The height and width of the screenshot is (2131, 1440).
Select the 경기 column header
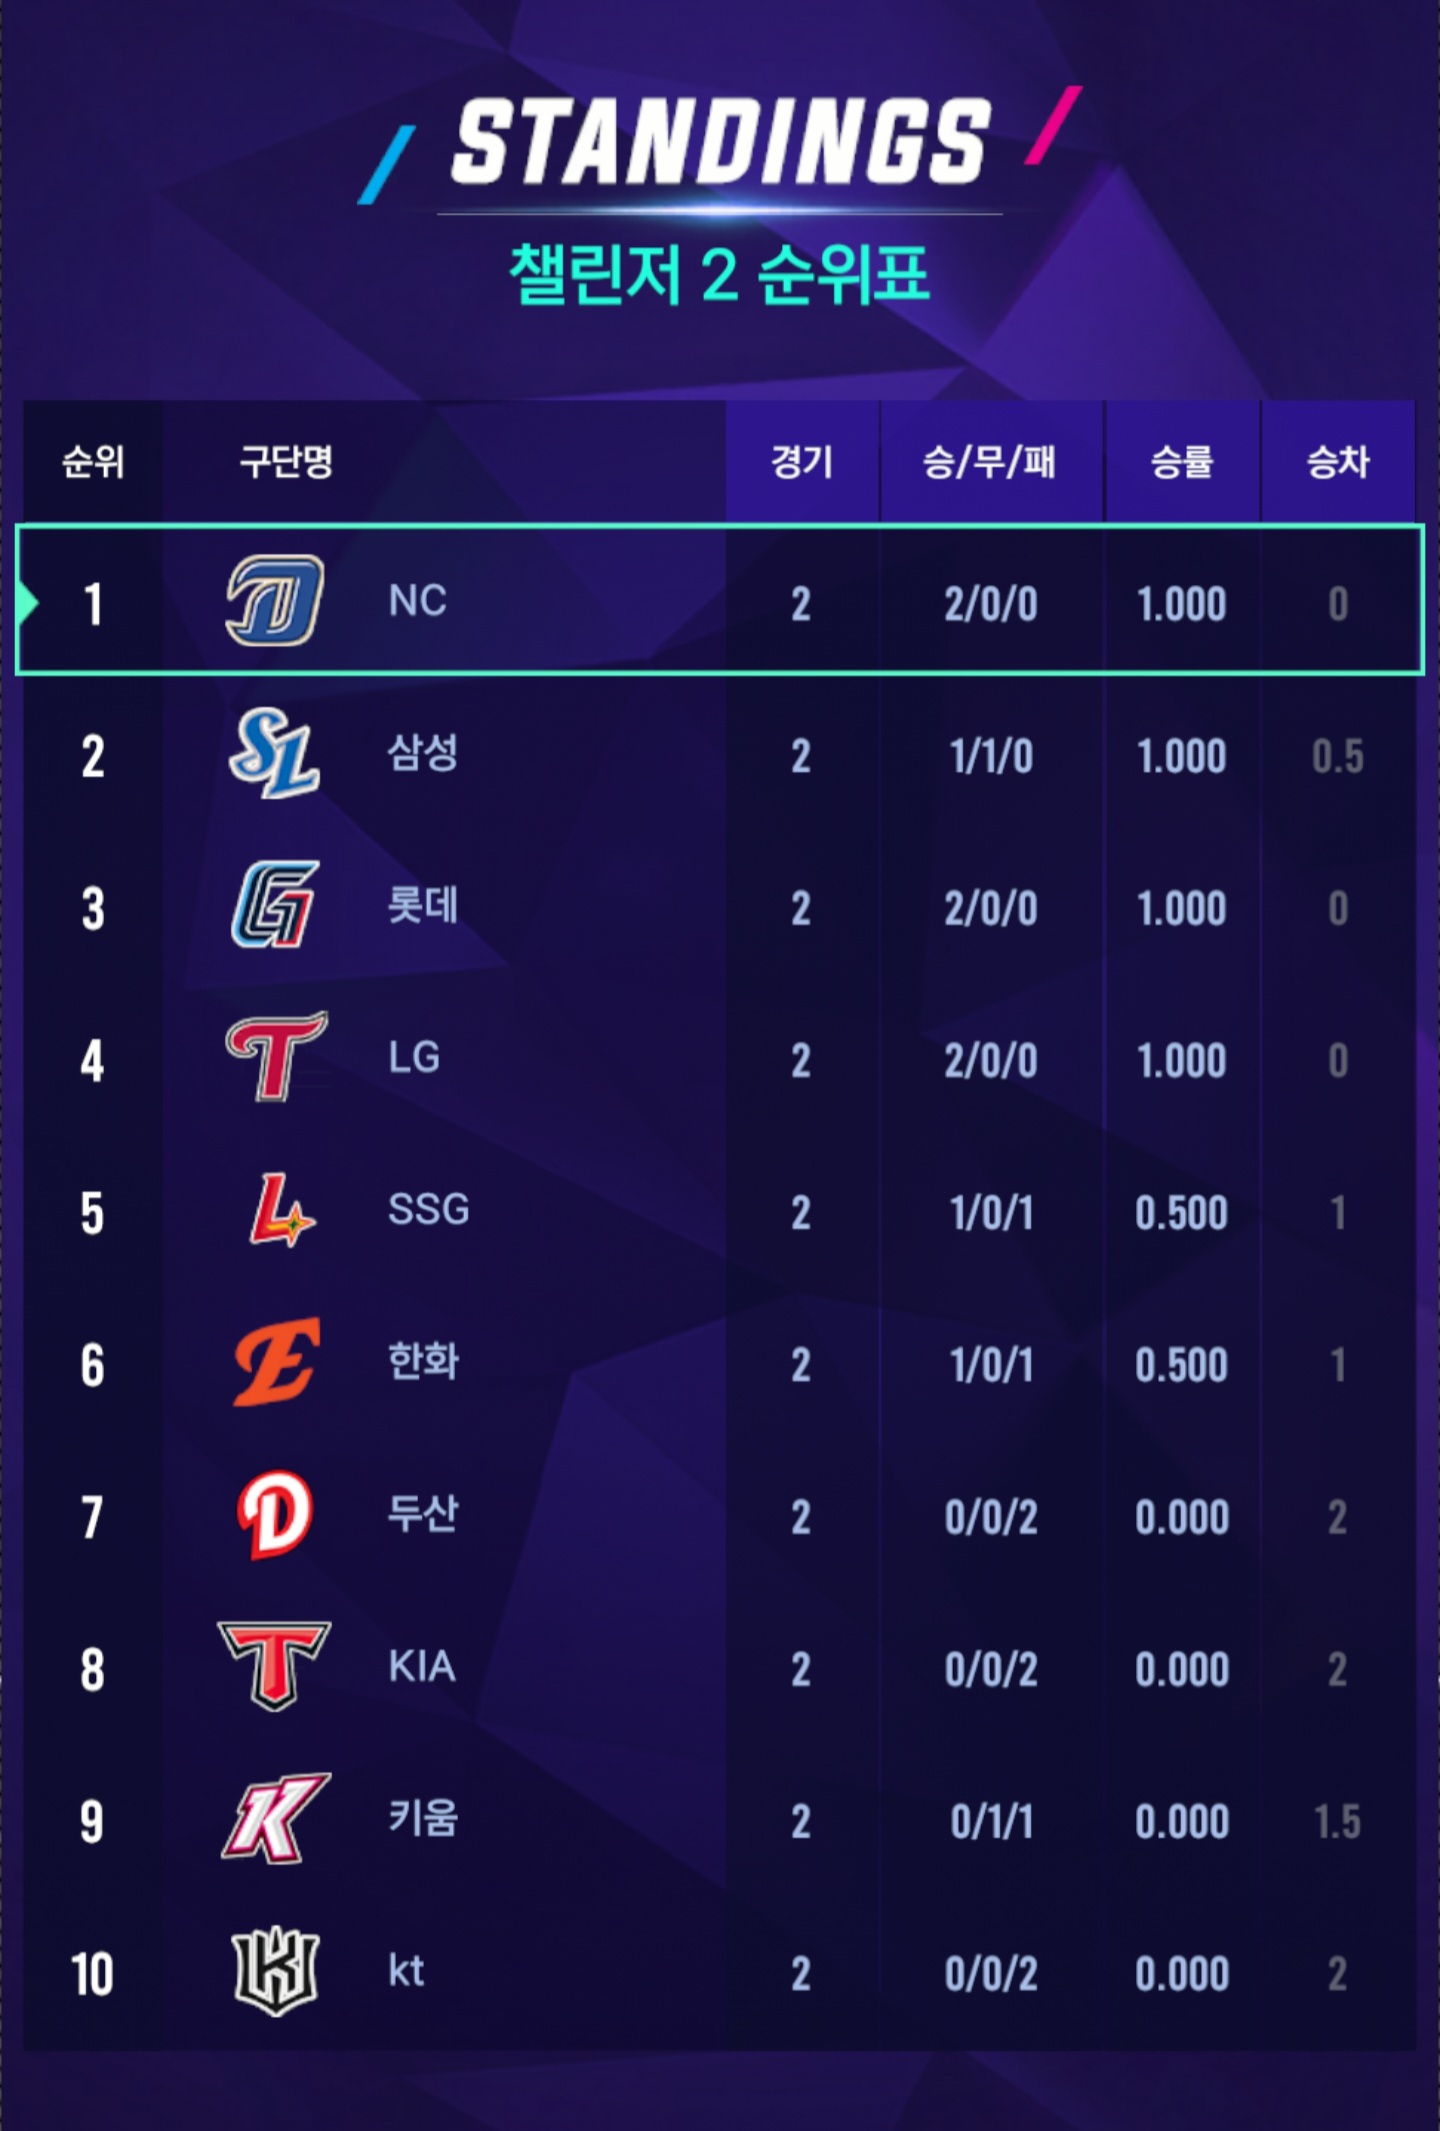(x=802, y=462)
